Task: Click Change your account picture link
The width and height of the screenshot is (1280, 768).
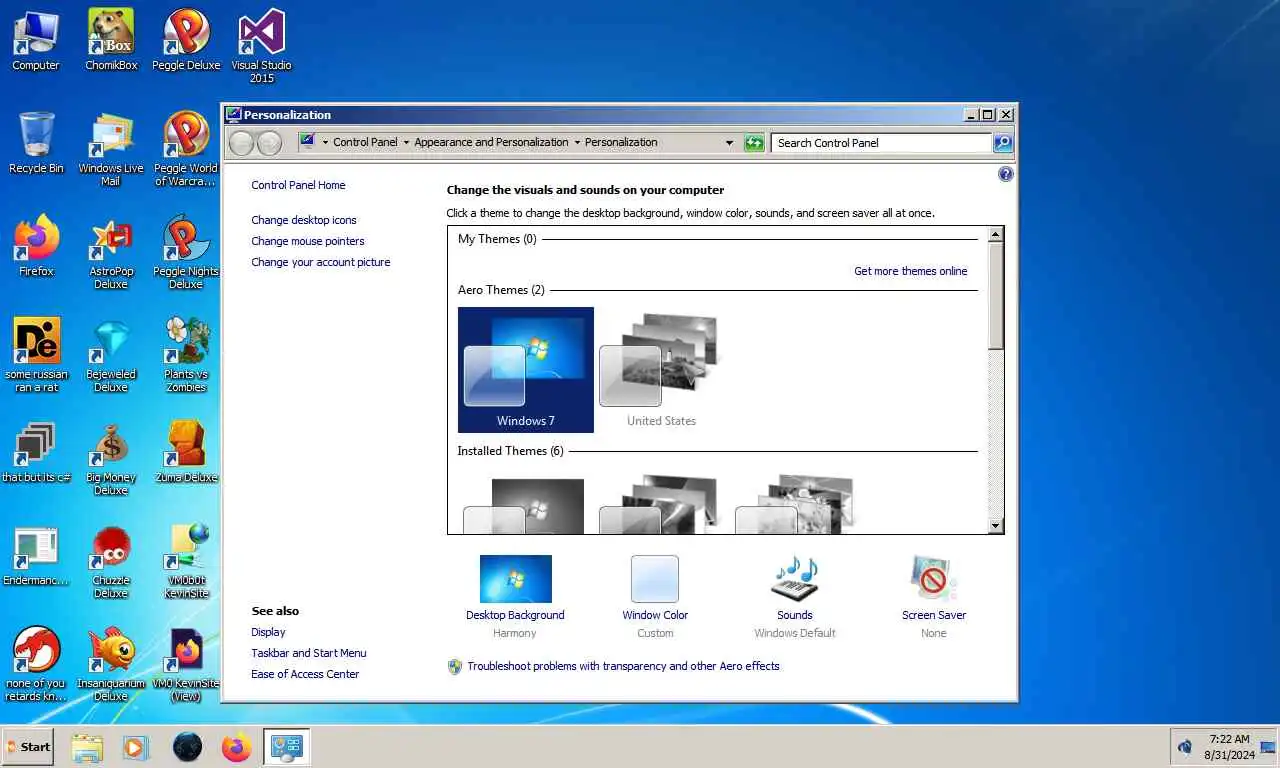Action: pos(321,262)
